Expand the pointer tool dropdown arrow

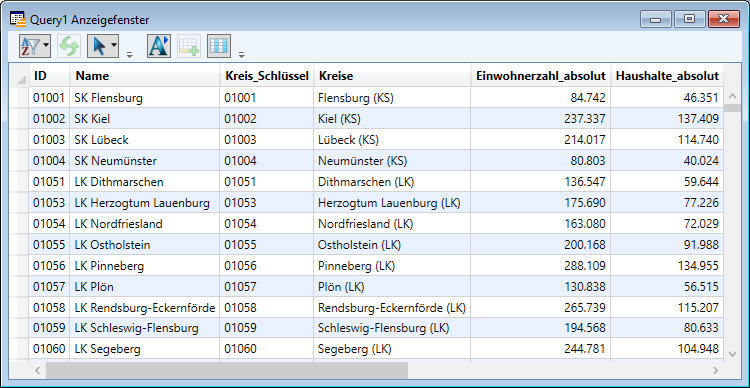114,46
